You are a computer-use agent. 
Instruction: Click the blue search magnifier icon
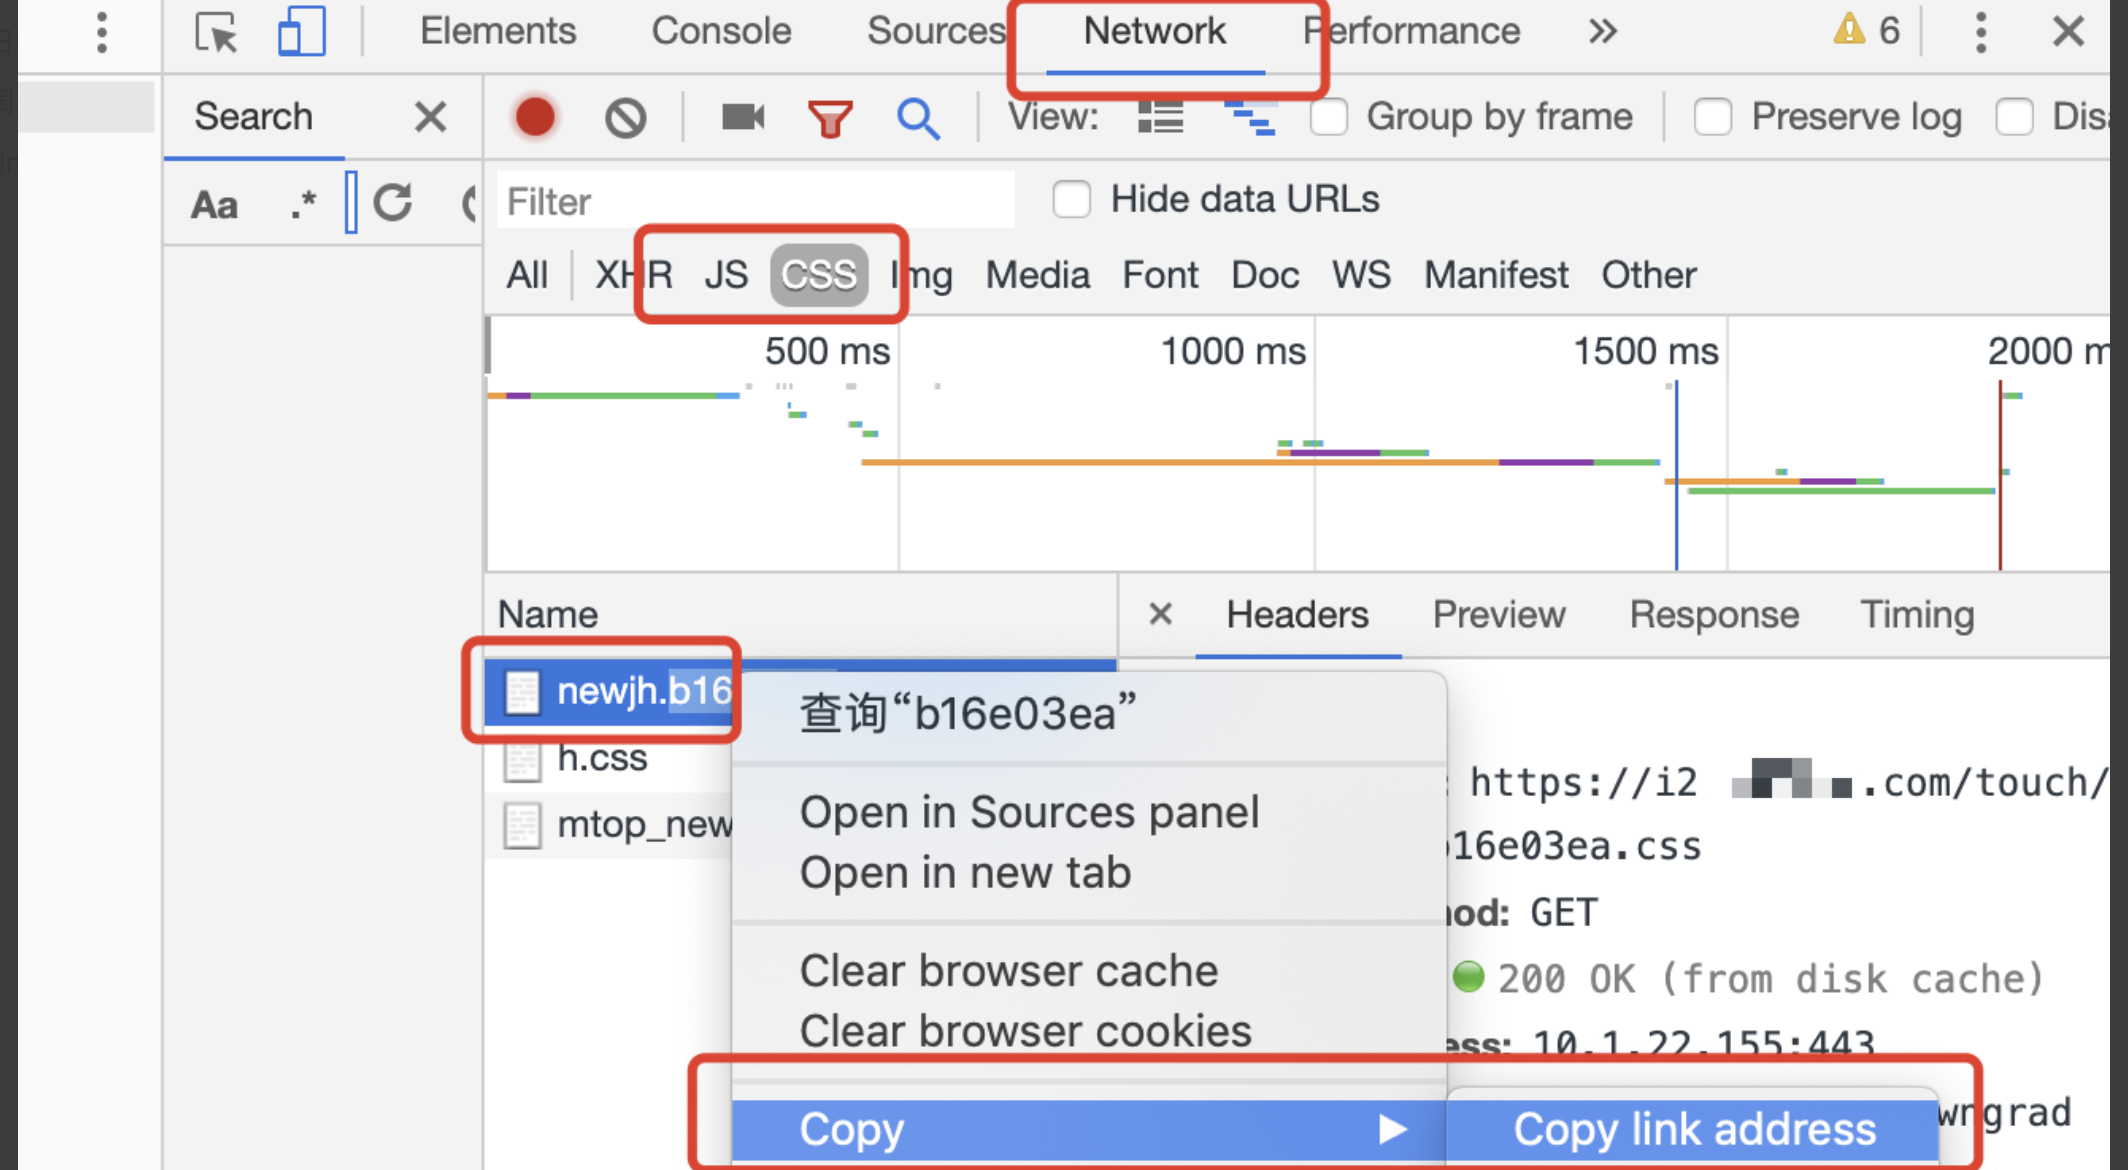918,118
